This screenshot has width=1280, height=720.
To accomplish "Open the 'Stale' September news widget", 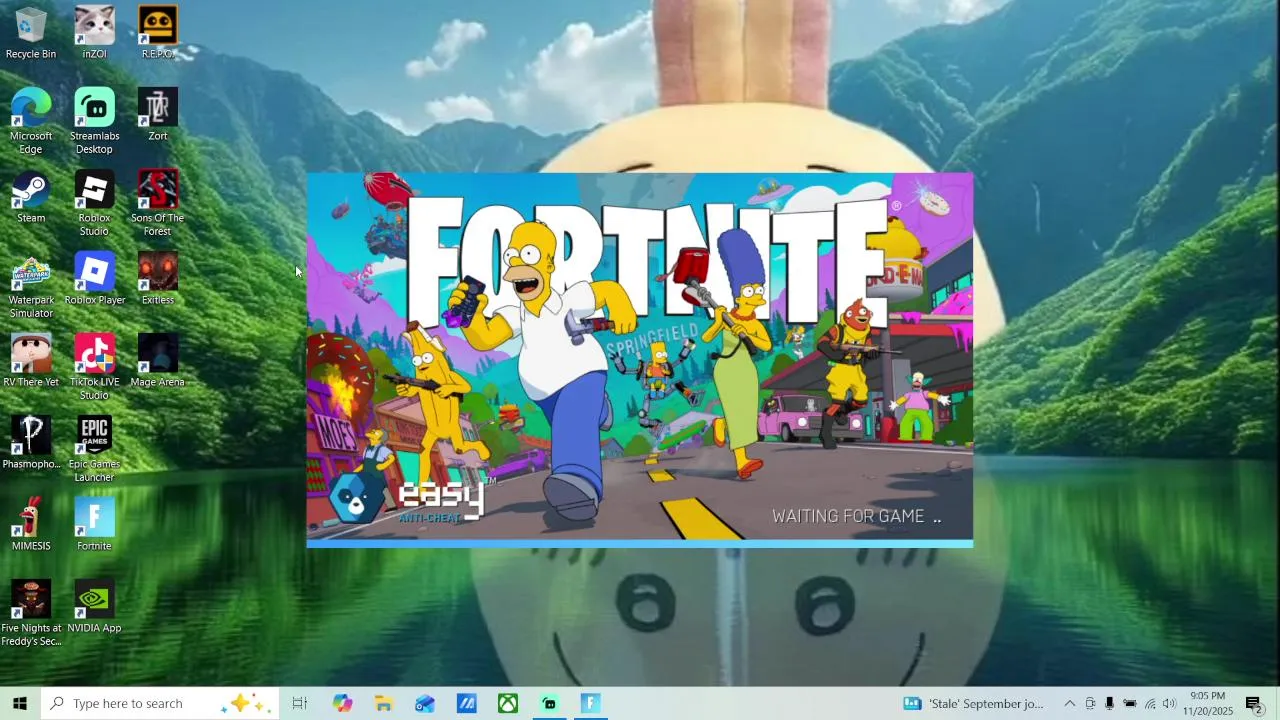I will [x=973, y=703].
